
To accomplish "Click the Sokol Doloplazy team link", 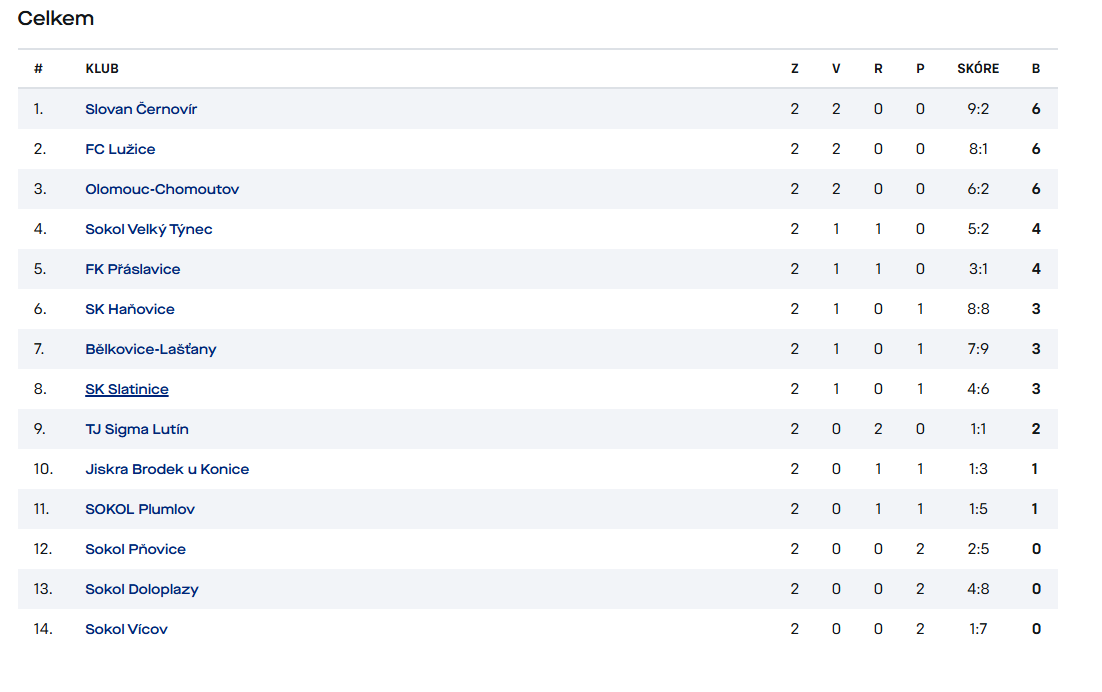I will coord(141,589).
